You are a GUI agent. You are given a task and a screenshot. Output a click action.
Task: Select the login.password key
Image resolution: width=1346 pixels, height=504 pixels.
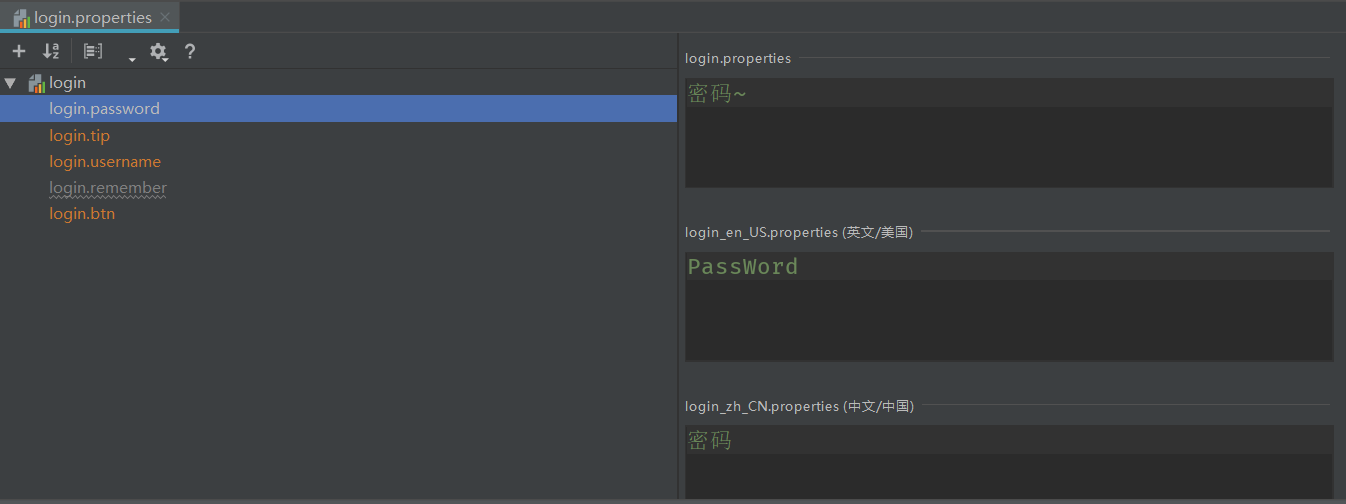(x=104, y=109)
